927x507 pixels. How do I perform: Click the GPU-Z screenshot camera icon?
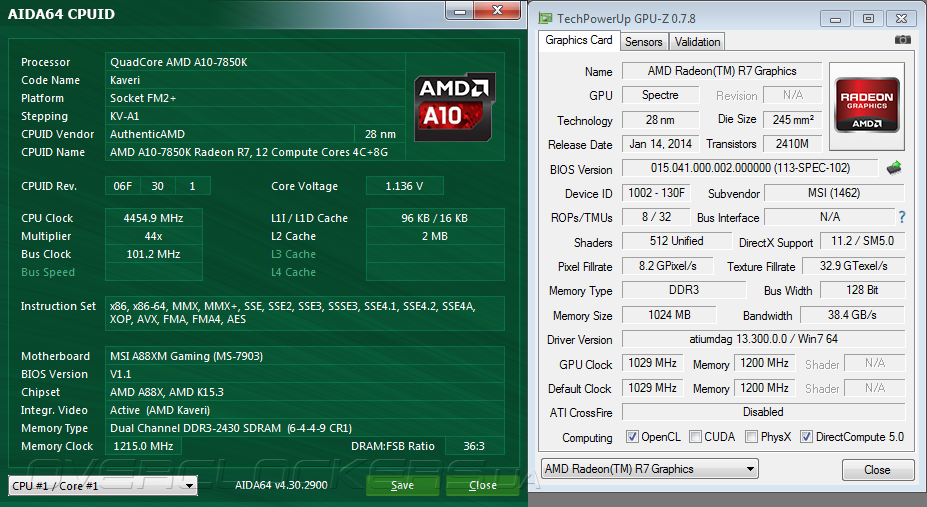tap(902, 40)
